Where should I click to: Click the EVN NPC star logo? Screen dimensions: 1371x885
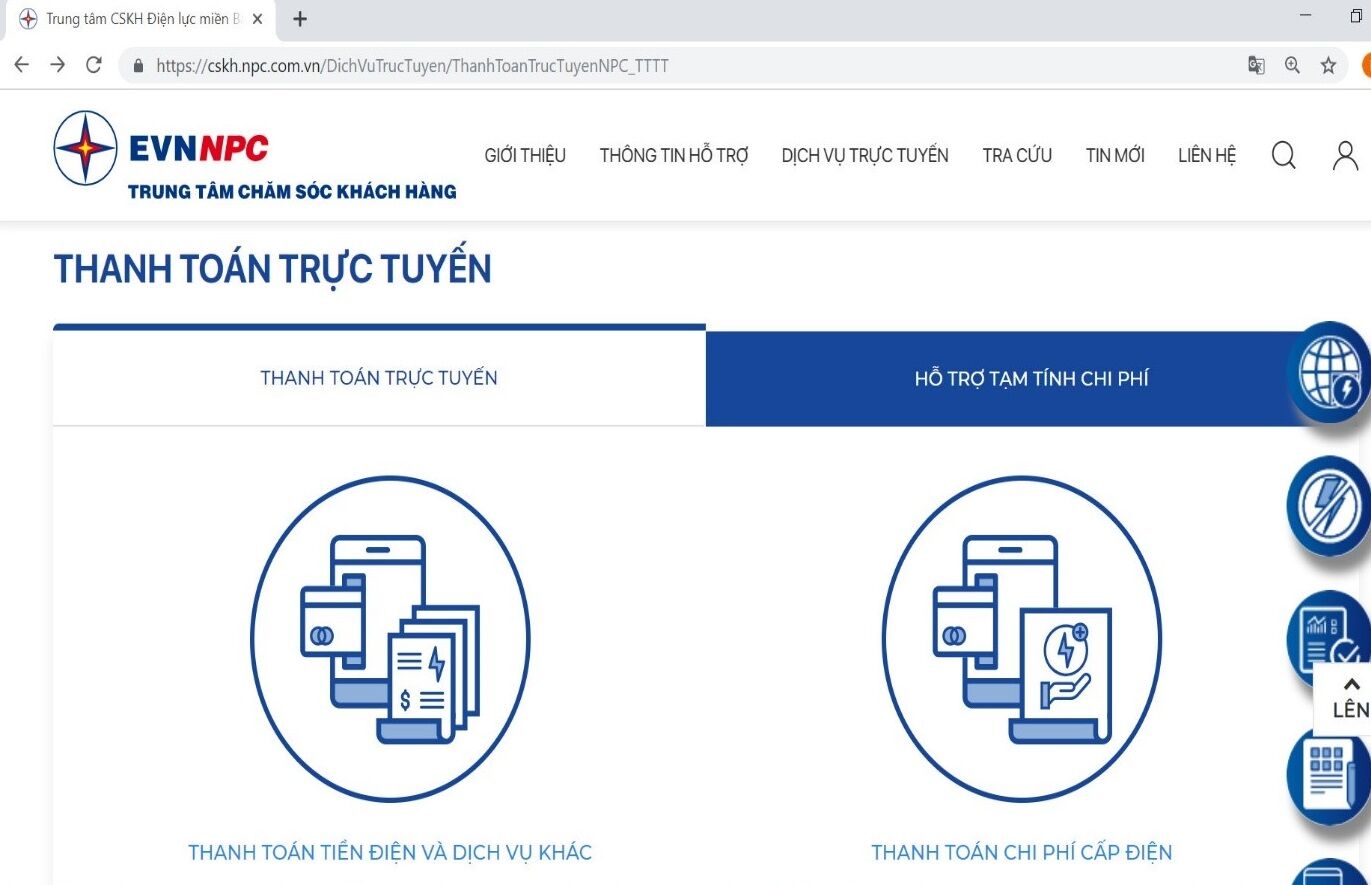(86, 148)
